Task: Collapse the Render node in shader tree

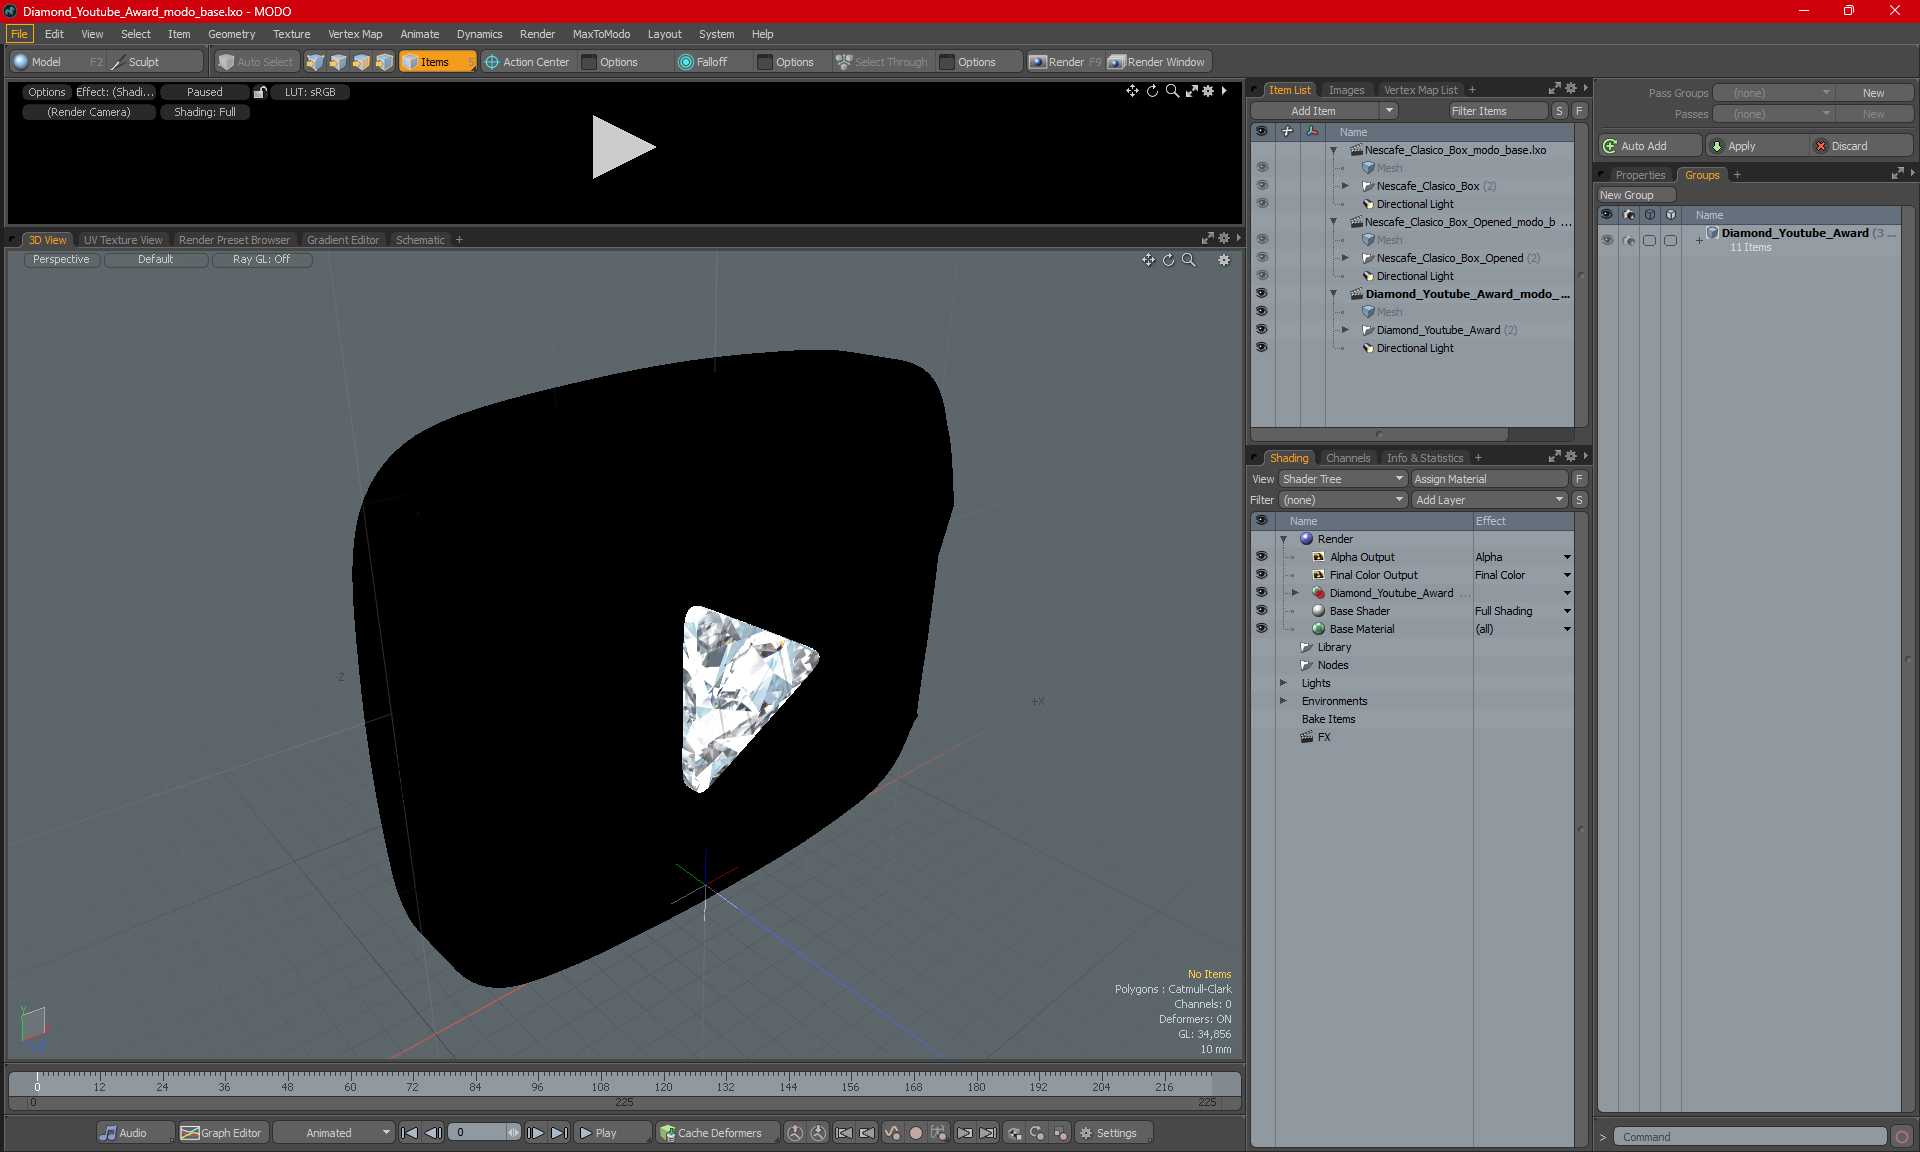Action: [x=1283, y=539]
